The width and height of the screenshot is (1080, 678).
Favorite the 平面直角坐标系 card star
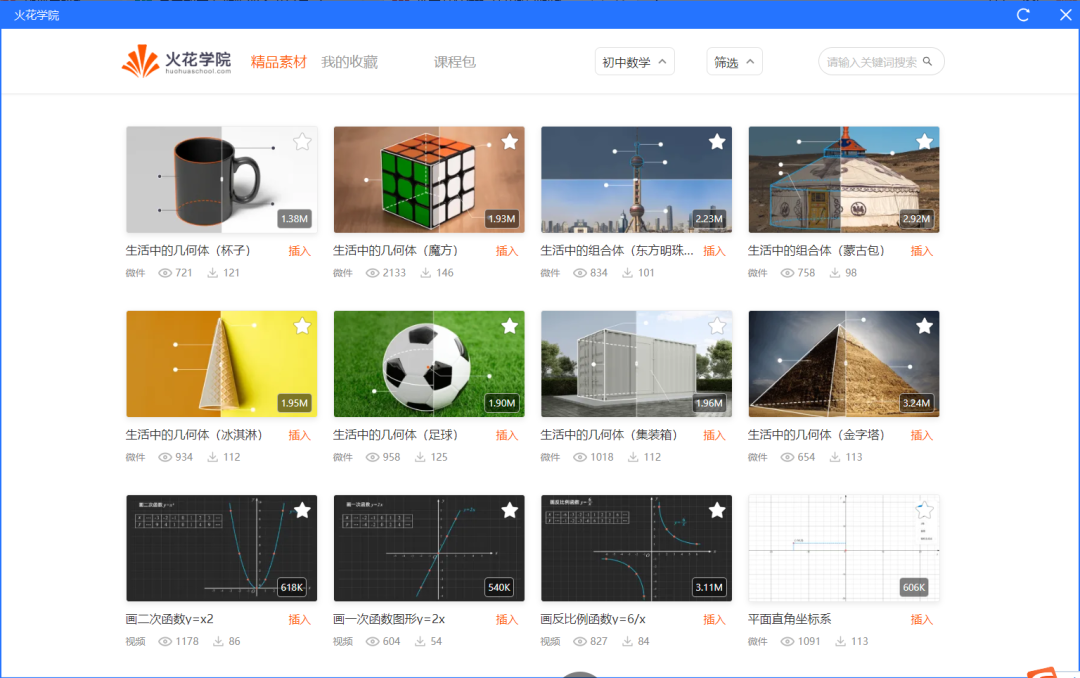[924, 511]
